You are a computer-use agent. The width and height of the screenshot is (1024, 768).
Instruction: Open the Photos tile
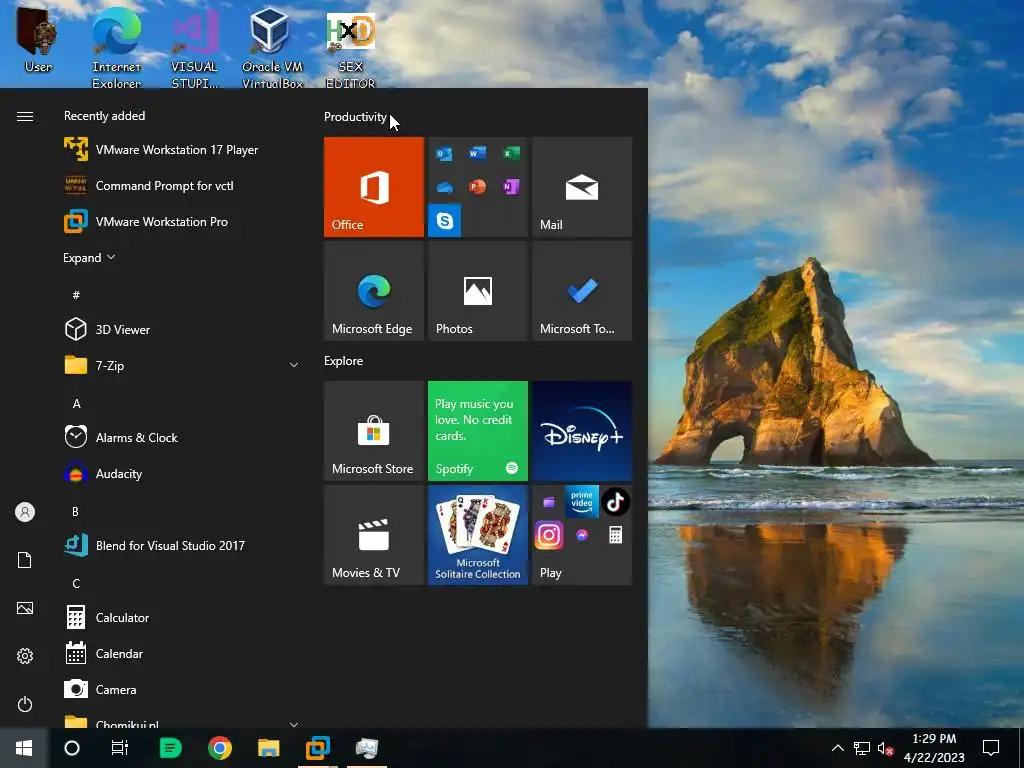(x=477, y=291)
